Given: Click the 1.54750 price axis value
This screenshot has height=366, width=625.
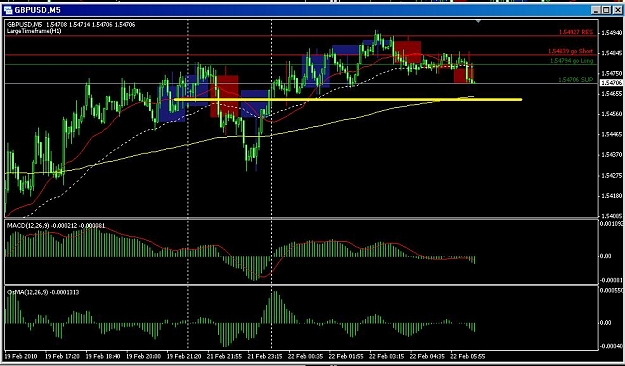Looking at the screenshot, I should click(611, 73).
